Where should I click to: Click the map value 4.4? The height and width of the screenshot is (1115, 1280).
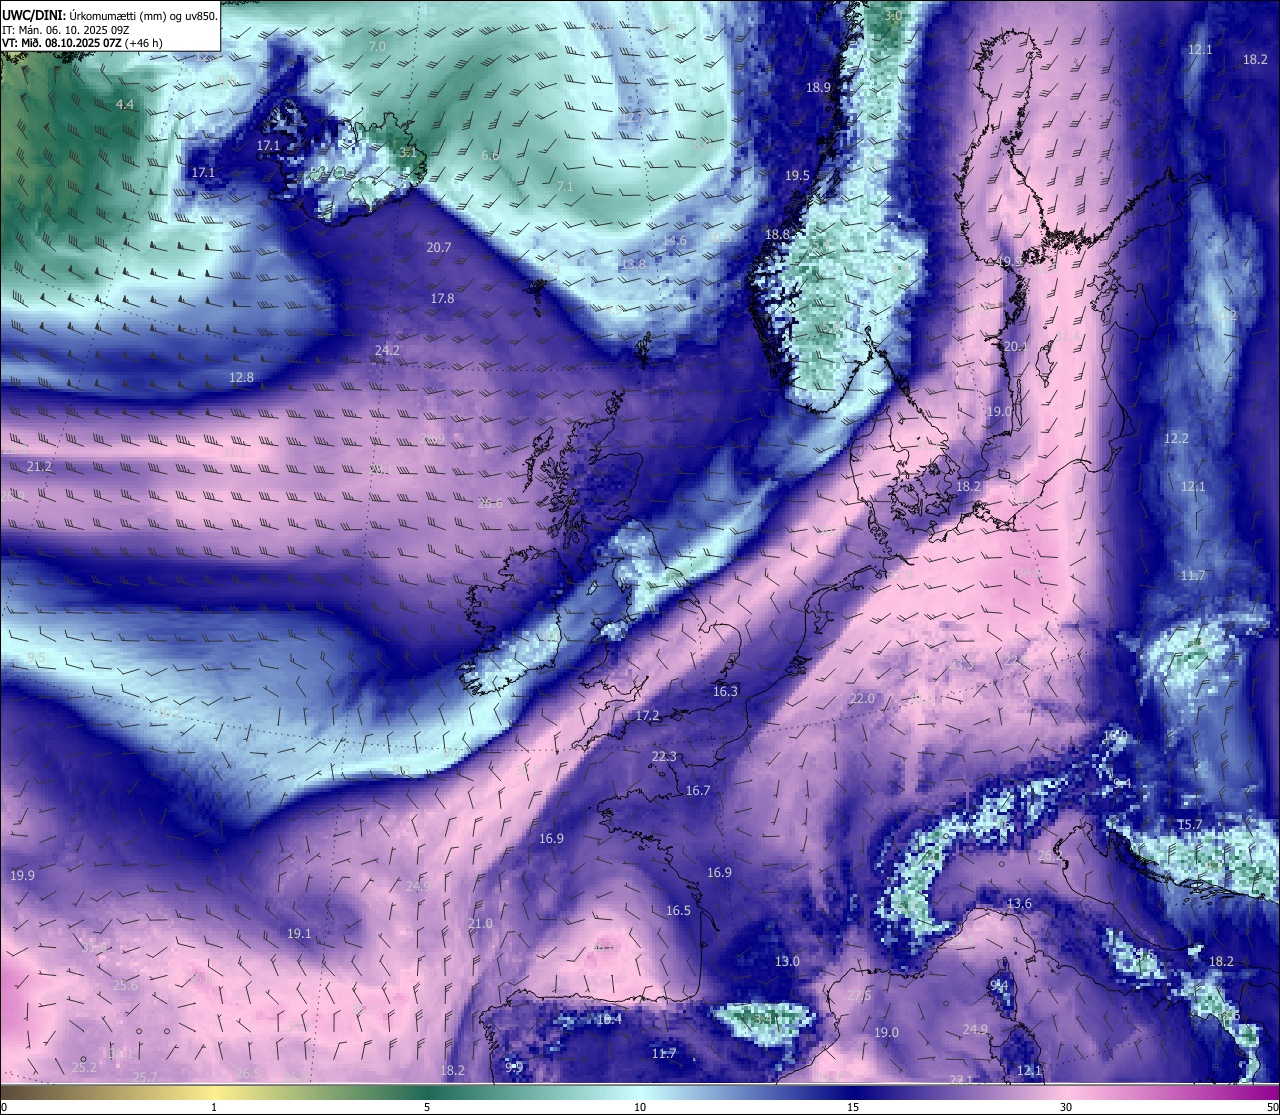125,104
